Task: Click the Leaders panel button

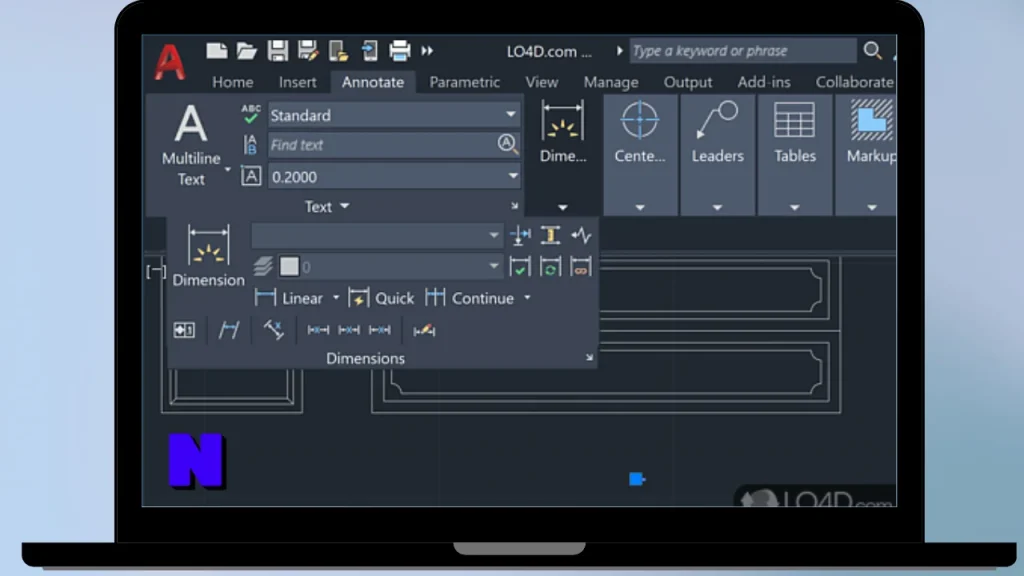Action: coord(717,133)
